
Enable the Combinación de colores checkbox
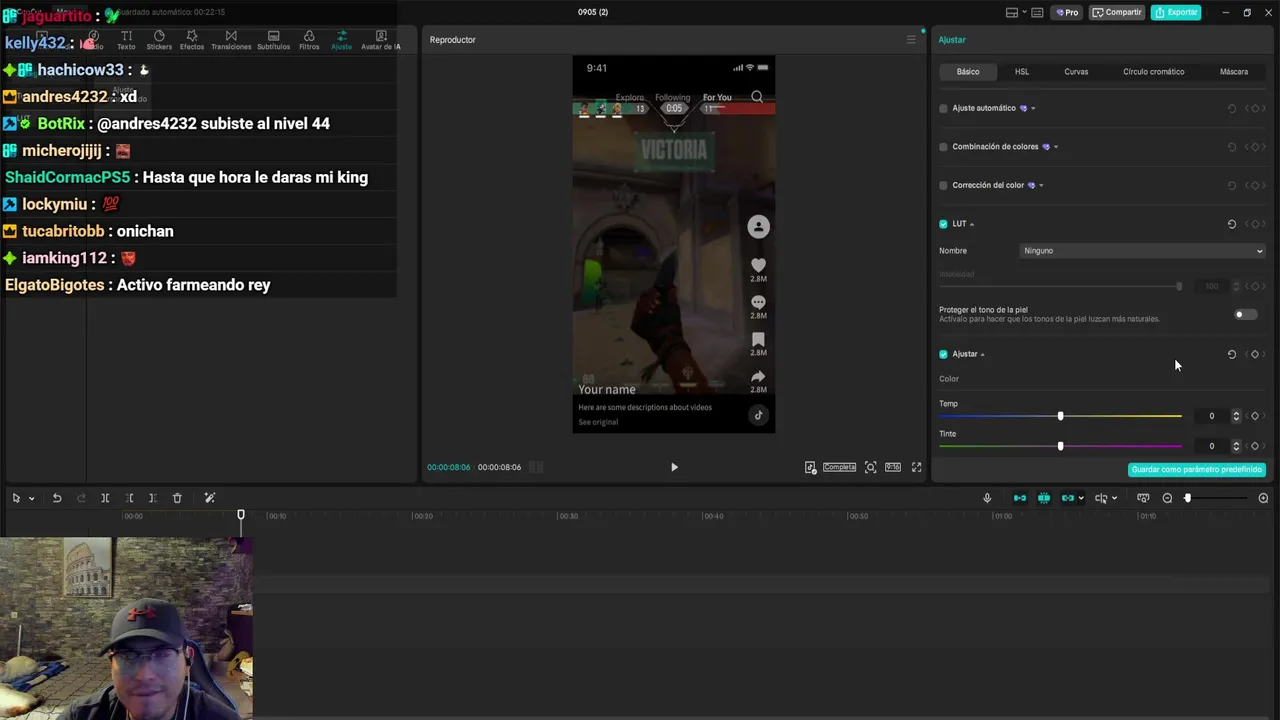943,147
